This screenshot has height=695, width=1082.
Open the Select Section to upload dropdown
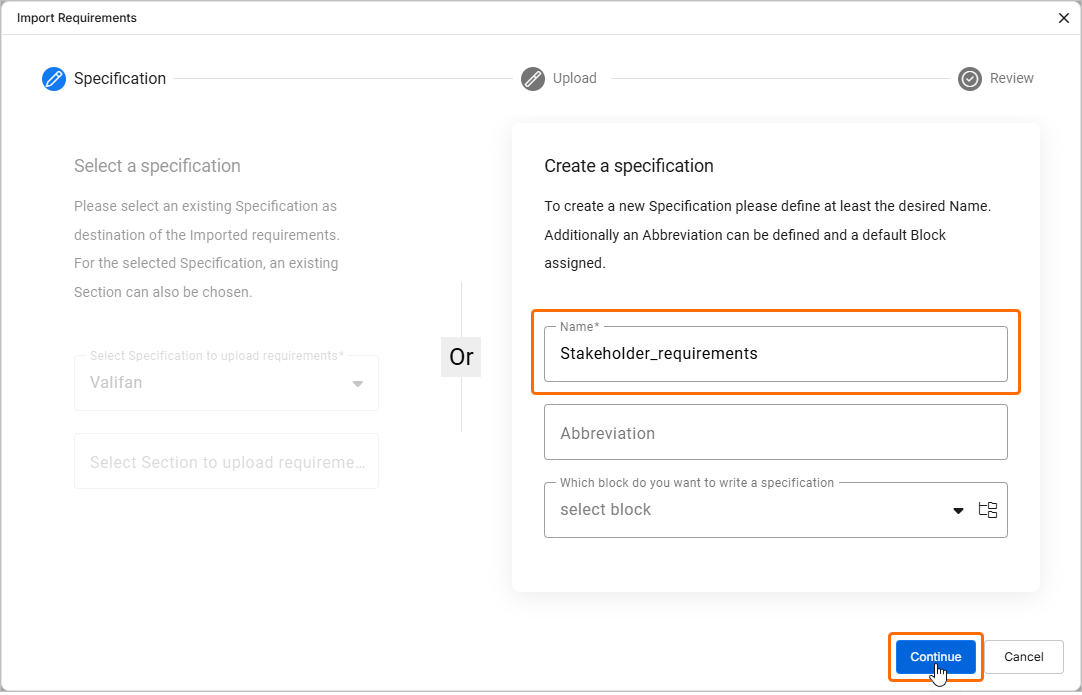click(226, 462)
